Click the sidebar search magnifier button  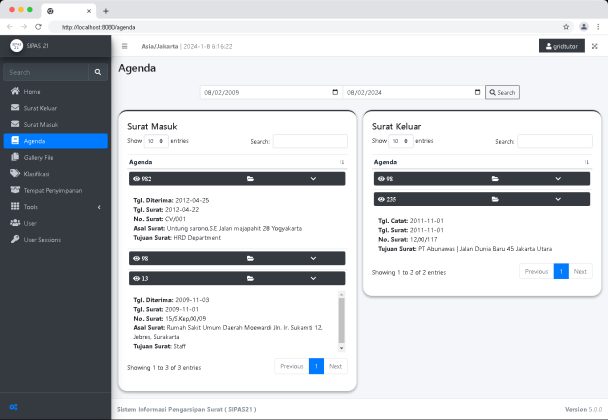(97, 72)
